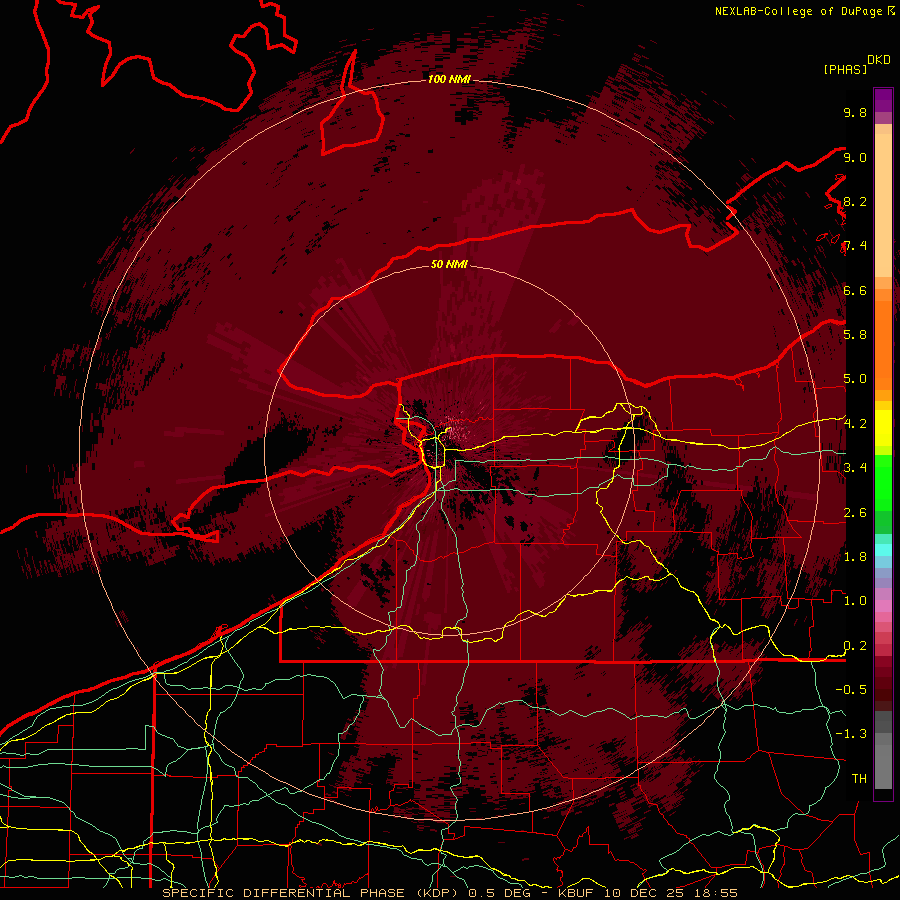The height and width of the screenshot is (900, 900).
Task: Click the 8.2 scale value
Action: click(855, 201)
